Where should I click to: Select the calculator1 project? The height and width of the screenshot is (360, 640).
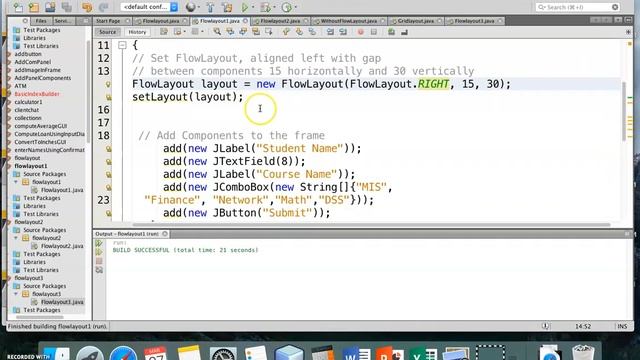(x=28, y=102)
